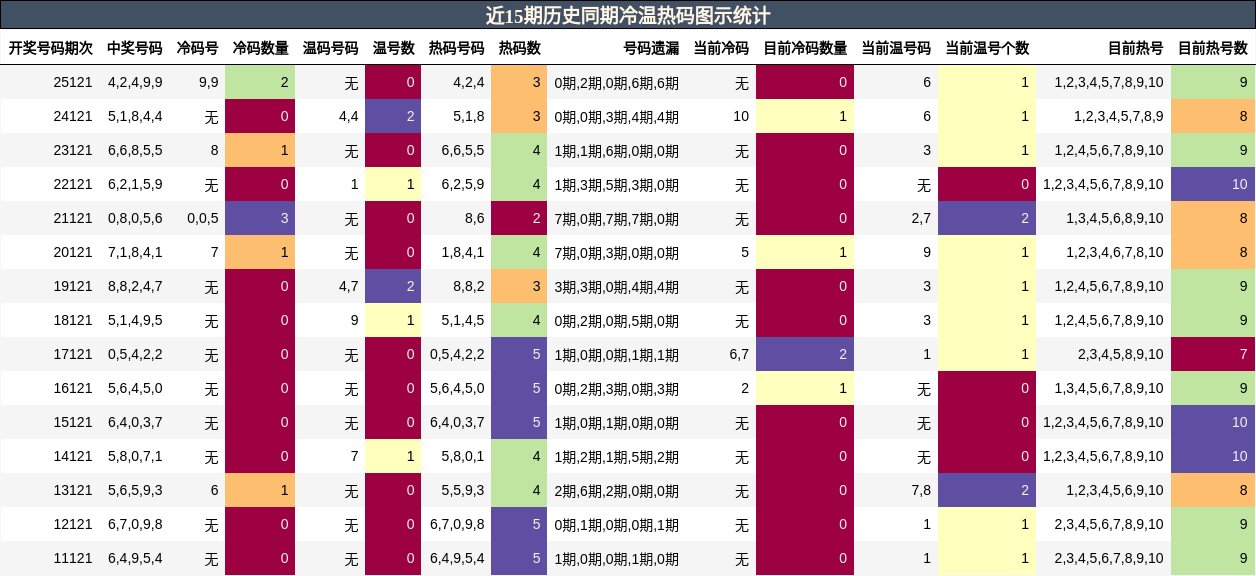
Task: Click current hot numbers 2,3,4,5,8,9,10
Action: tap(1121, 354)
